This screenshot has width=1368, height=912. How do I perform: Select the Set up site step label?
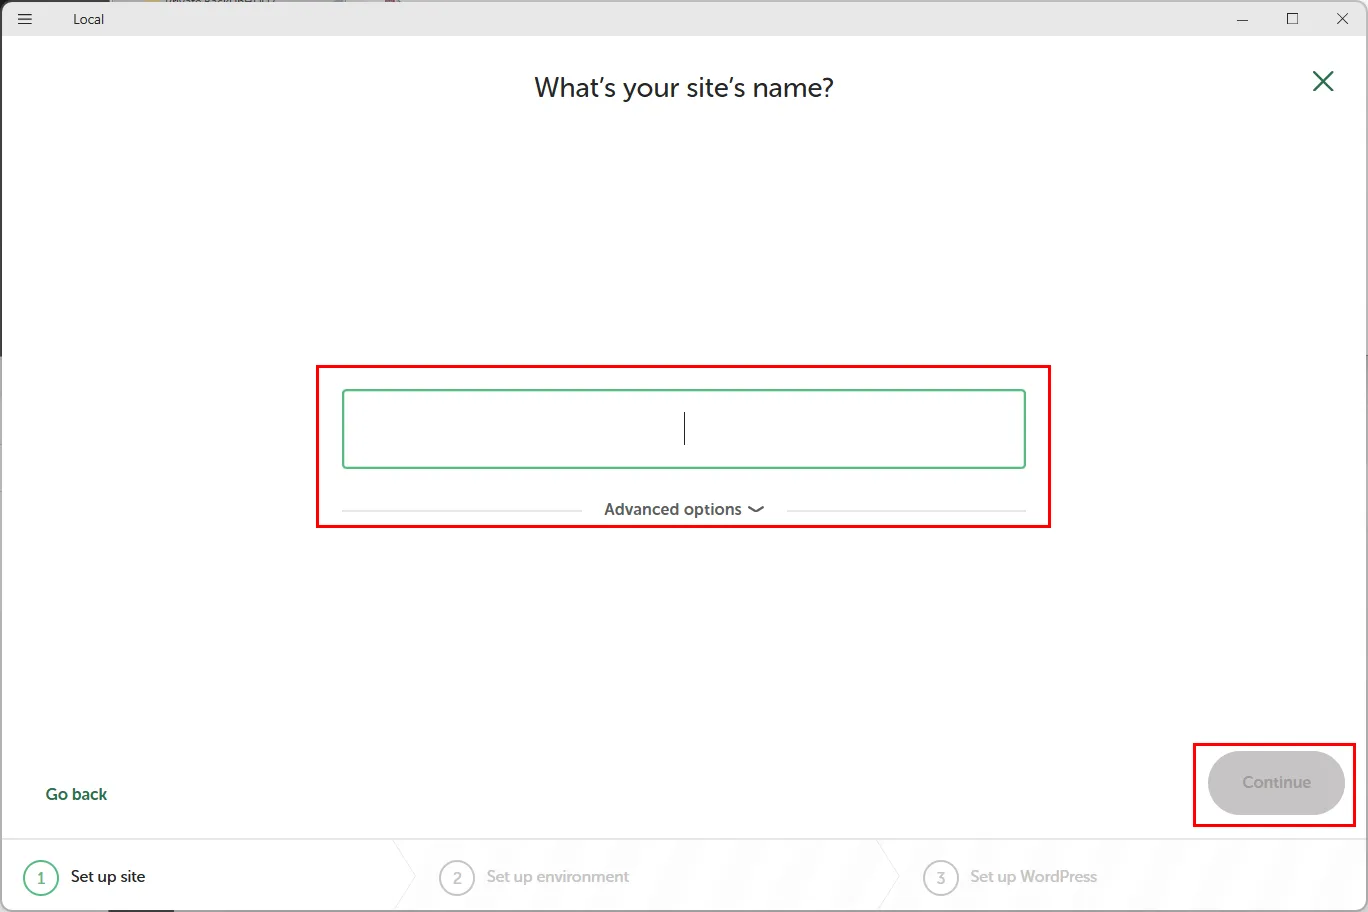click(108, 877)
